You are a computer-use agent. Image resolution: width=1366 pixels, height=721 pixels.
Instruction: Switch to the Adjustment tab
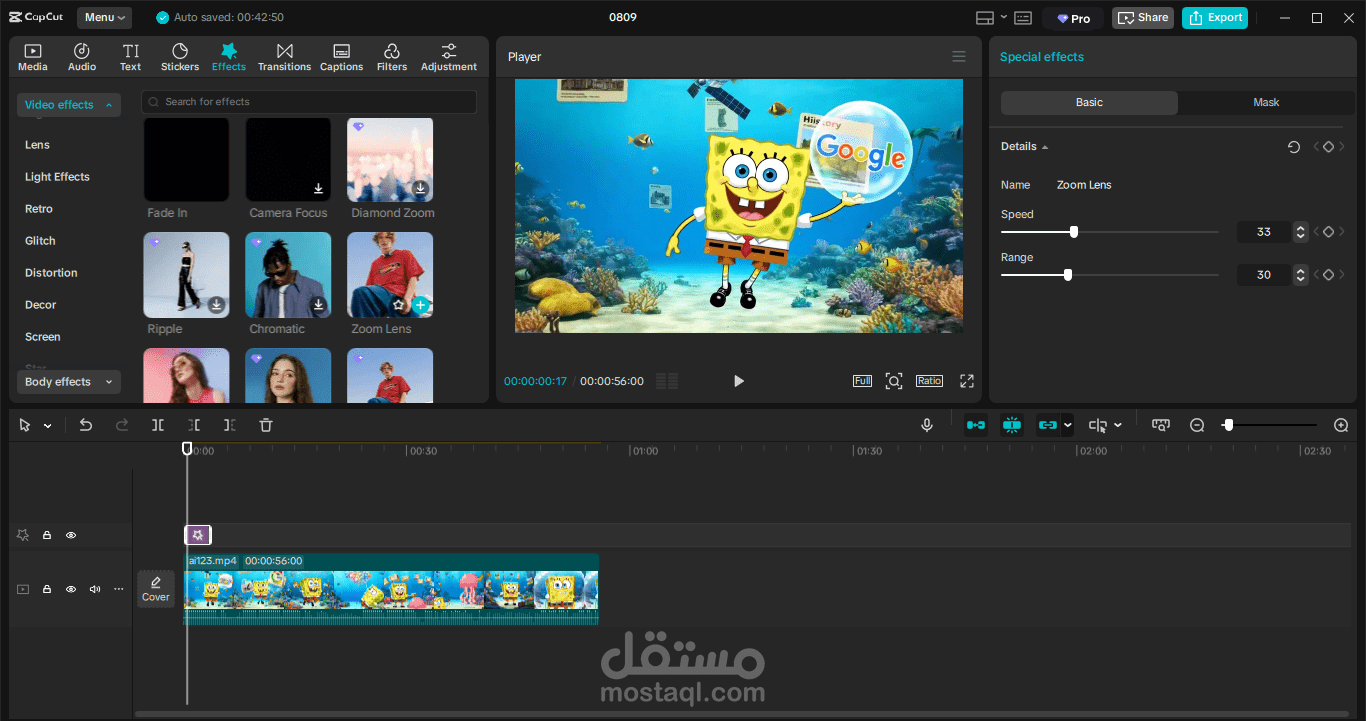click(449, 57)
